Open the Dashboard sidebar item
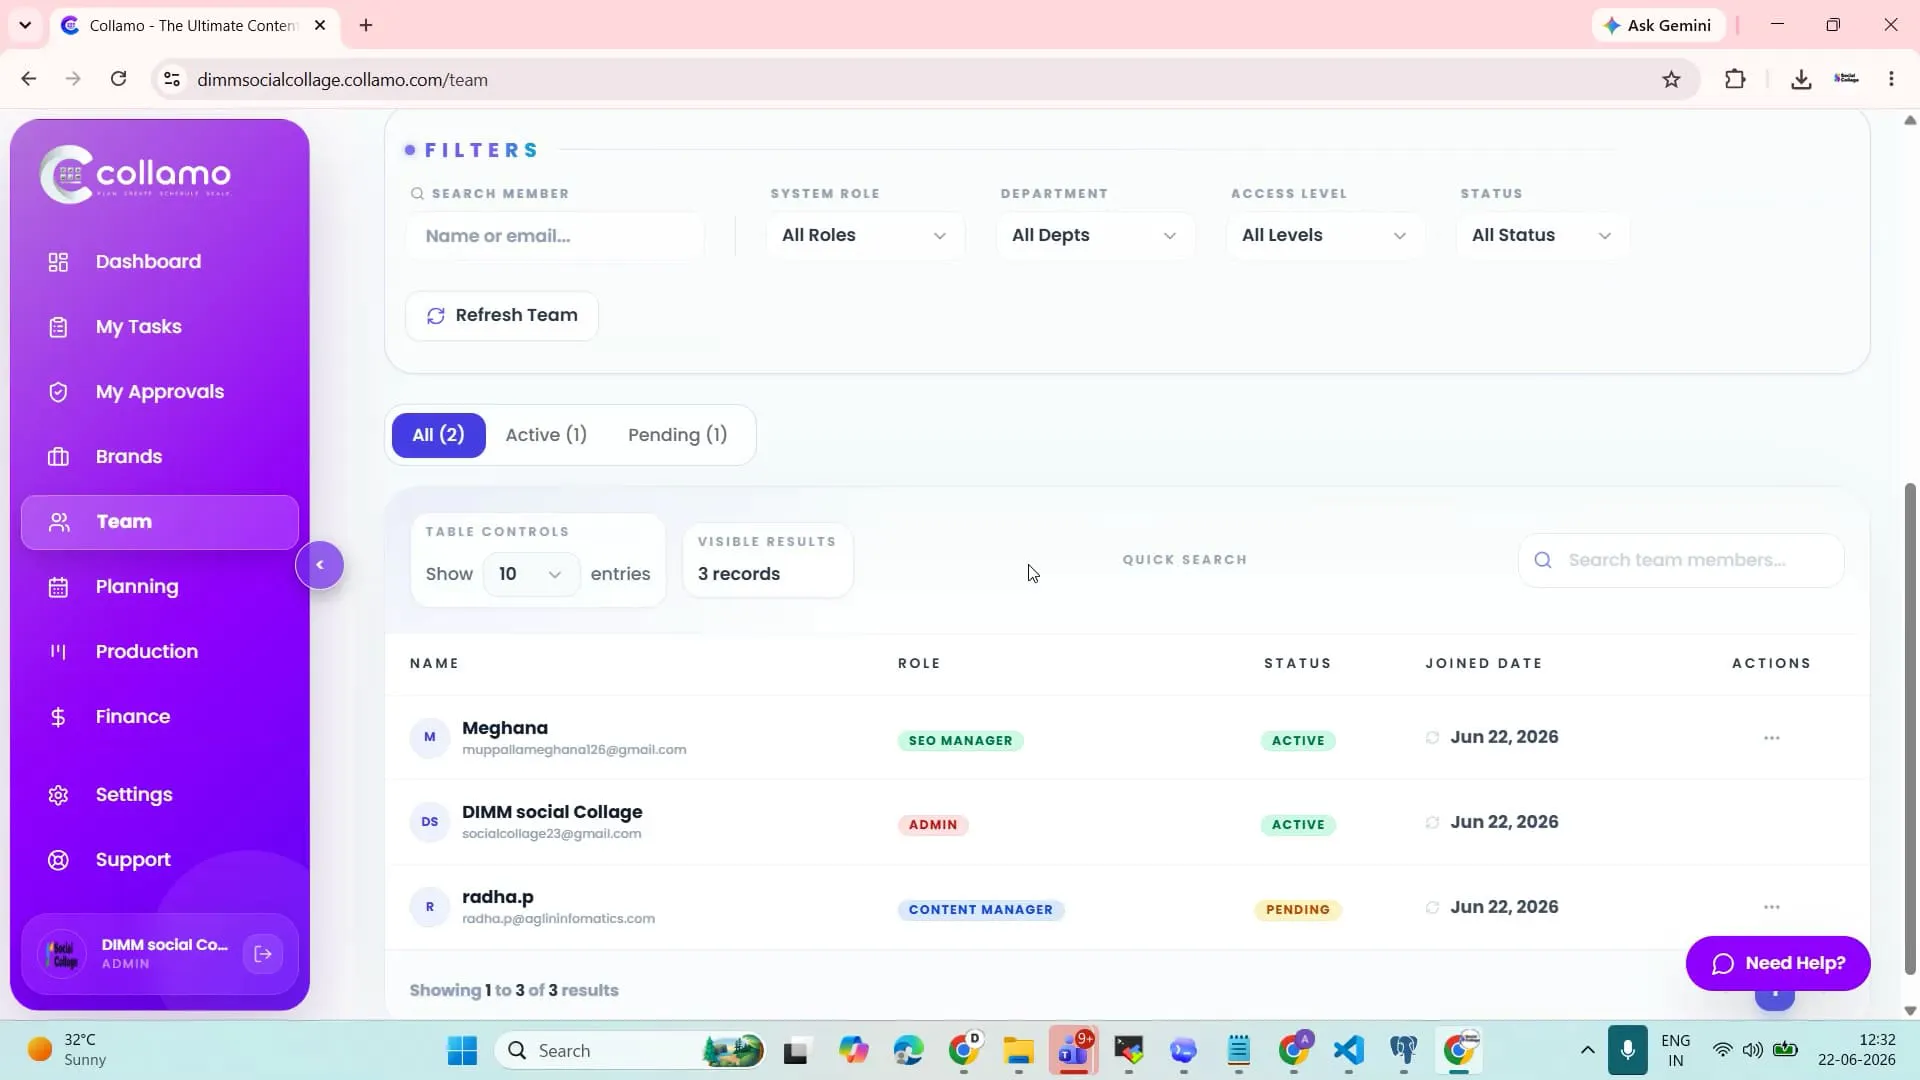Image resolution: width=1920 pixels, height=1080 pixels. (x=160, y=261)
